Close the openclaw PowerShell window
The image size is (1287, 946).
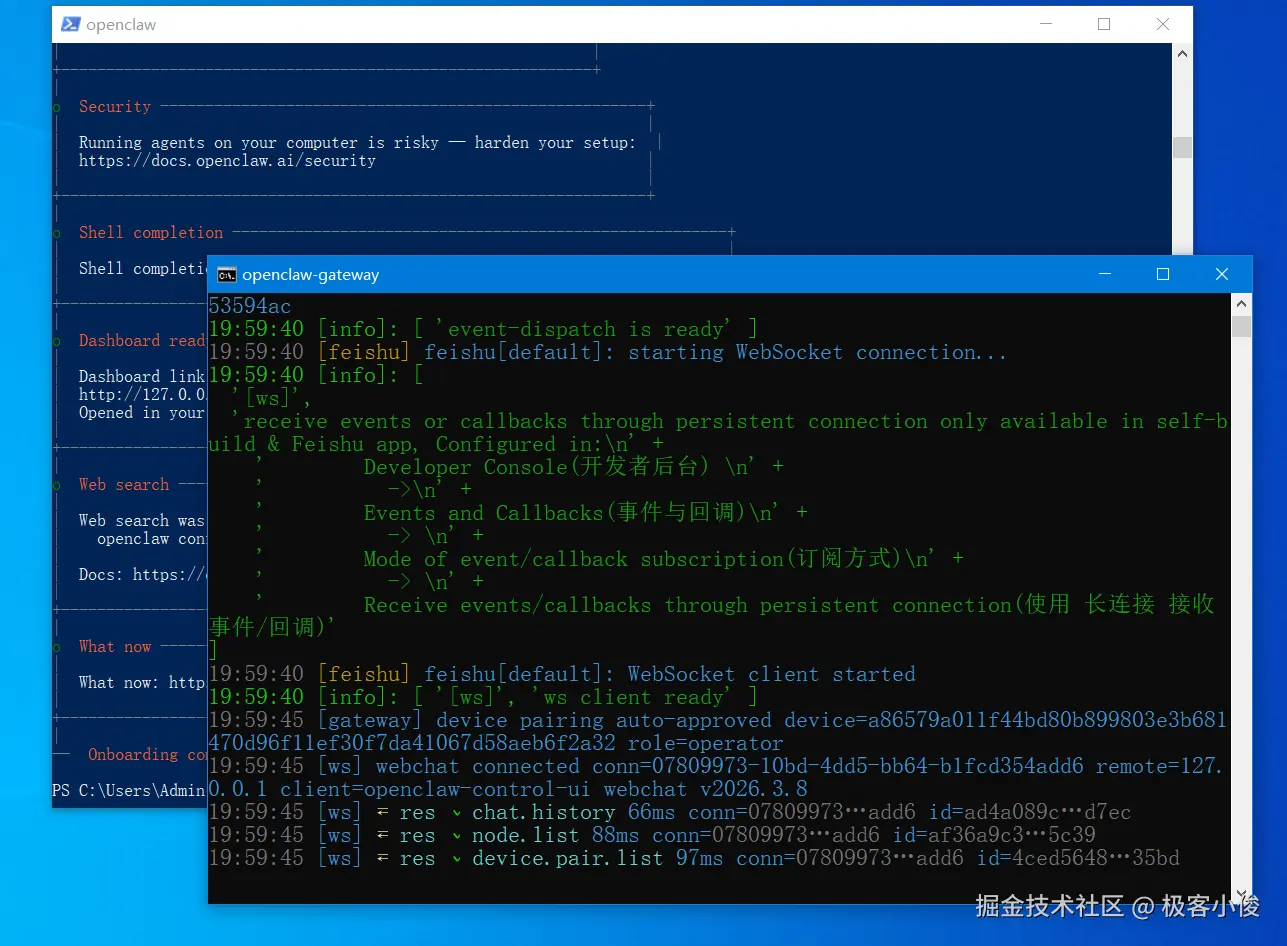[1163, 24]
